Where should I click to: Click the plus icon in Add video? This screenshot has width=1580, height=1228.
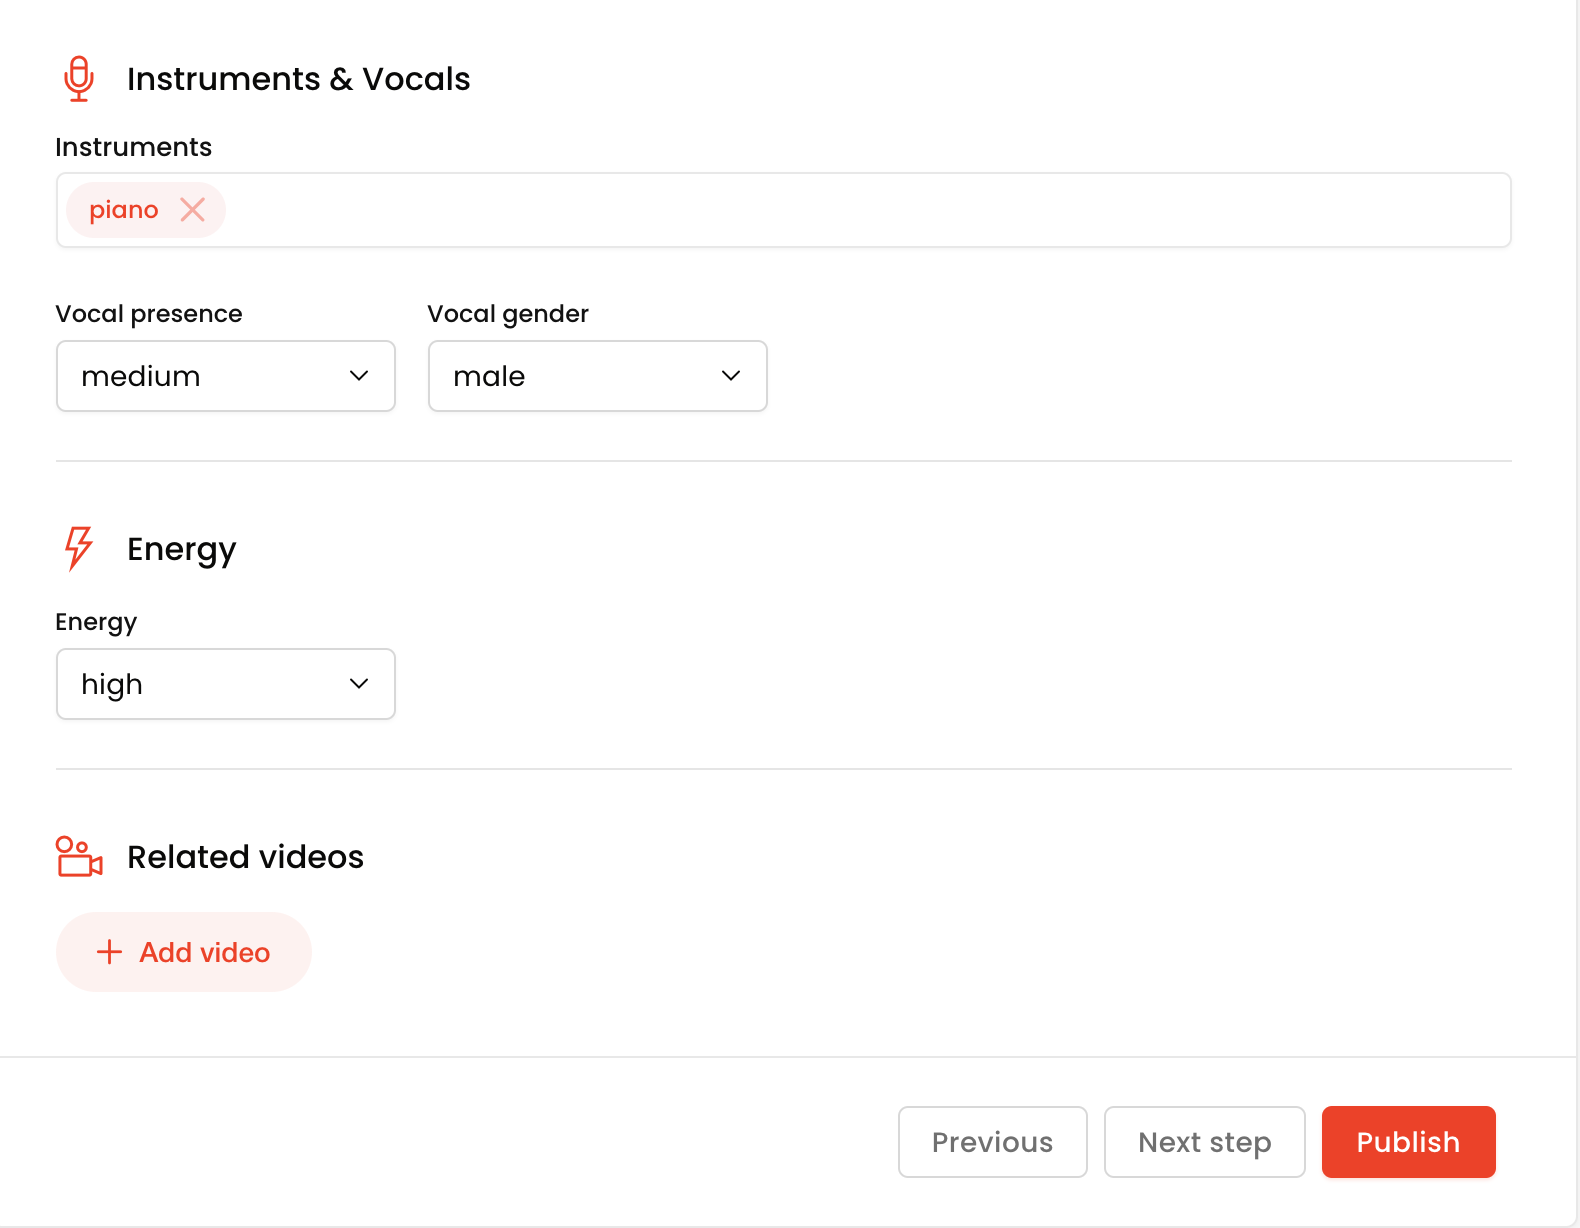pos(109,952)
